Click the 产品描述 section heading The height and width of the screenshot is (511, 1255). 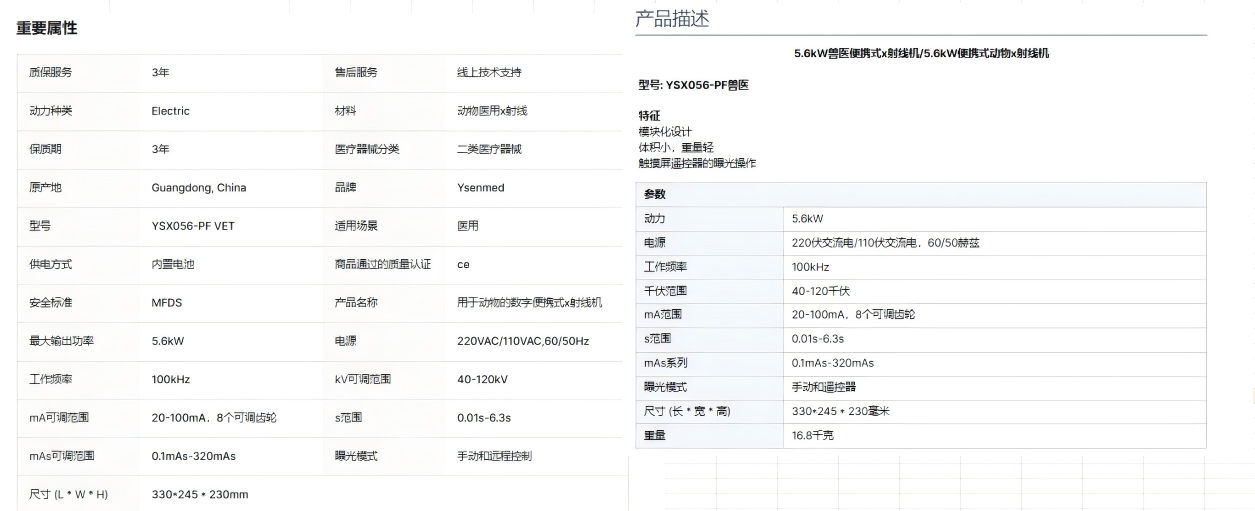pyautogui.click(x=672, y=19)
